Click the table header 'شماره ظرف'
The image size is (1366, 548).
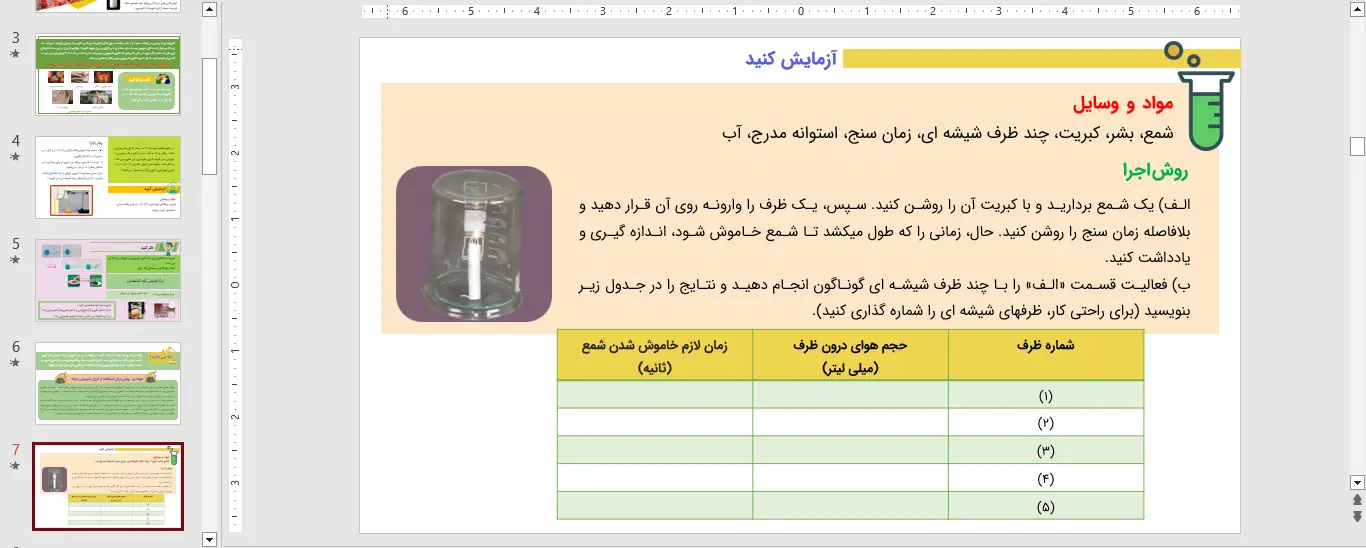(1046, 346)
